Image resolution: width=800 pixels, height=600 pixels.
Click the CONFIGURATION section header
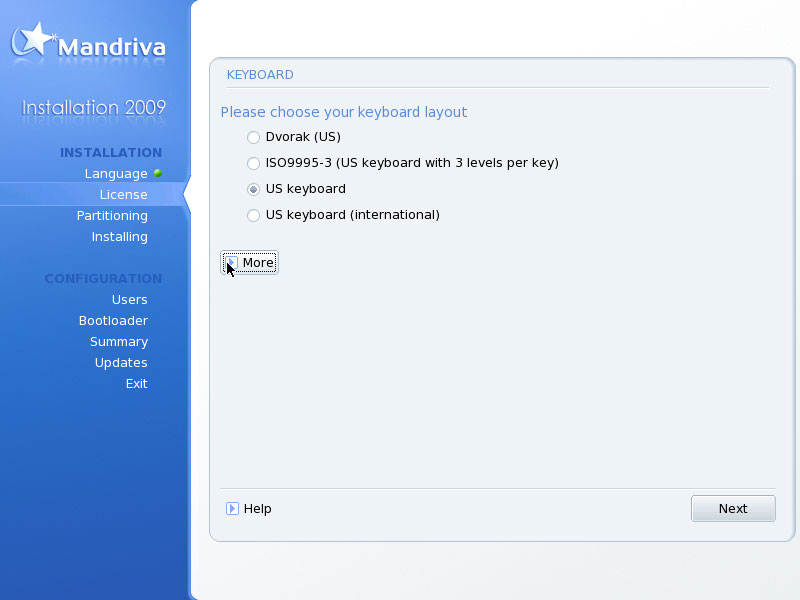pyautogui.click(x=103, y=279)
